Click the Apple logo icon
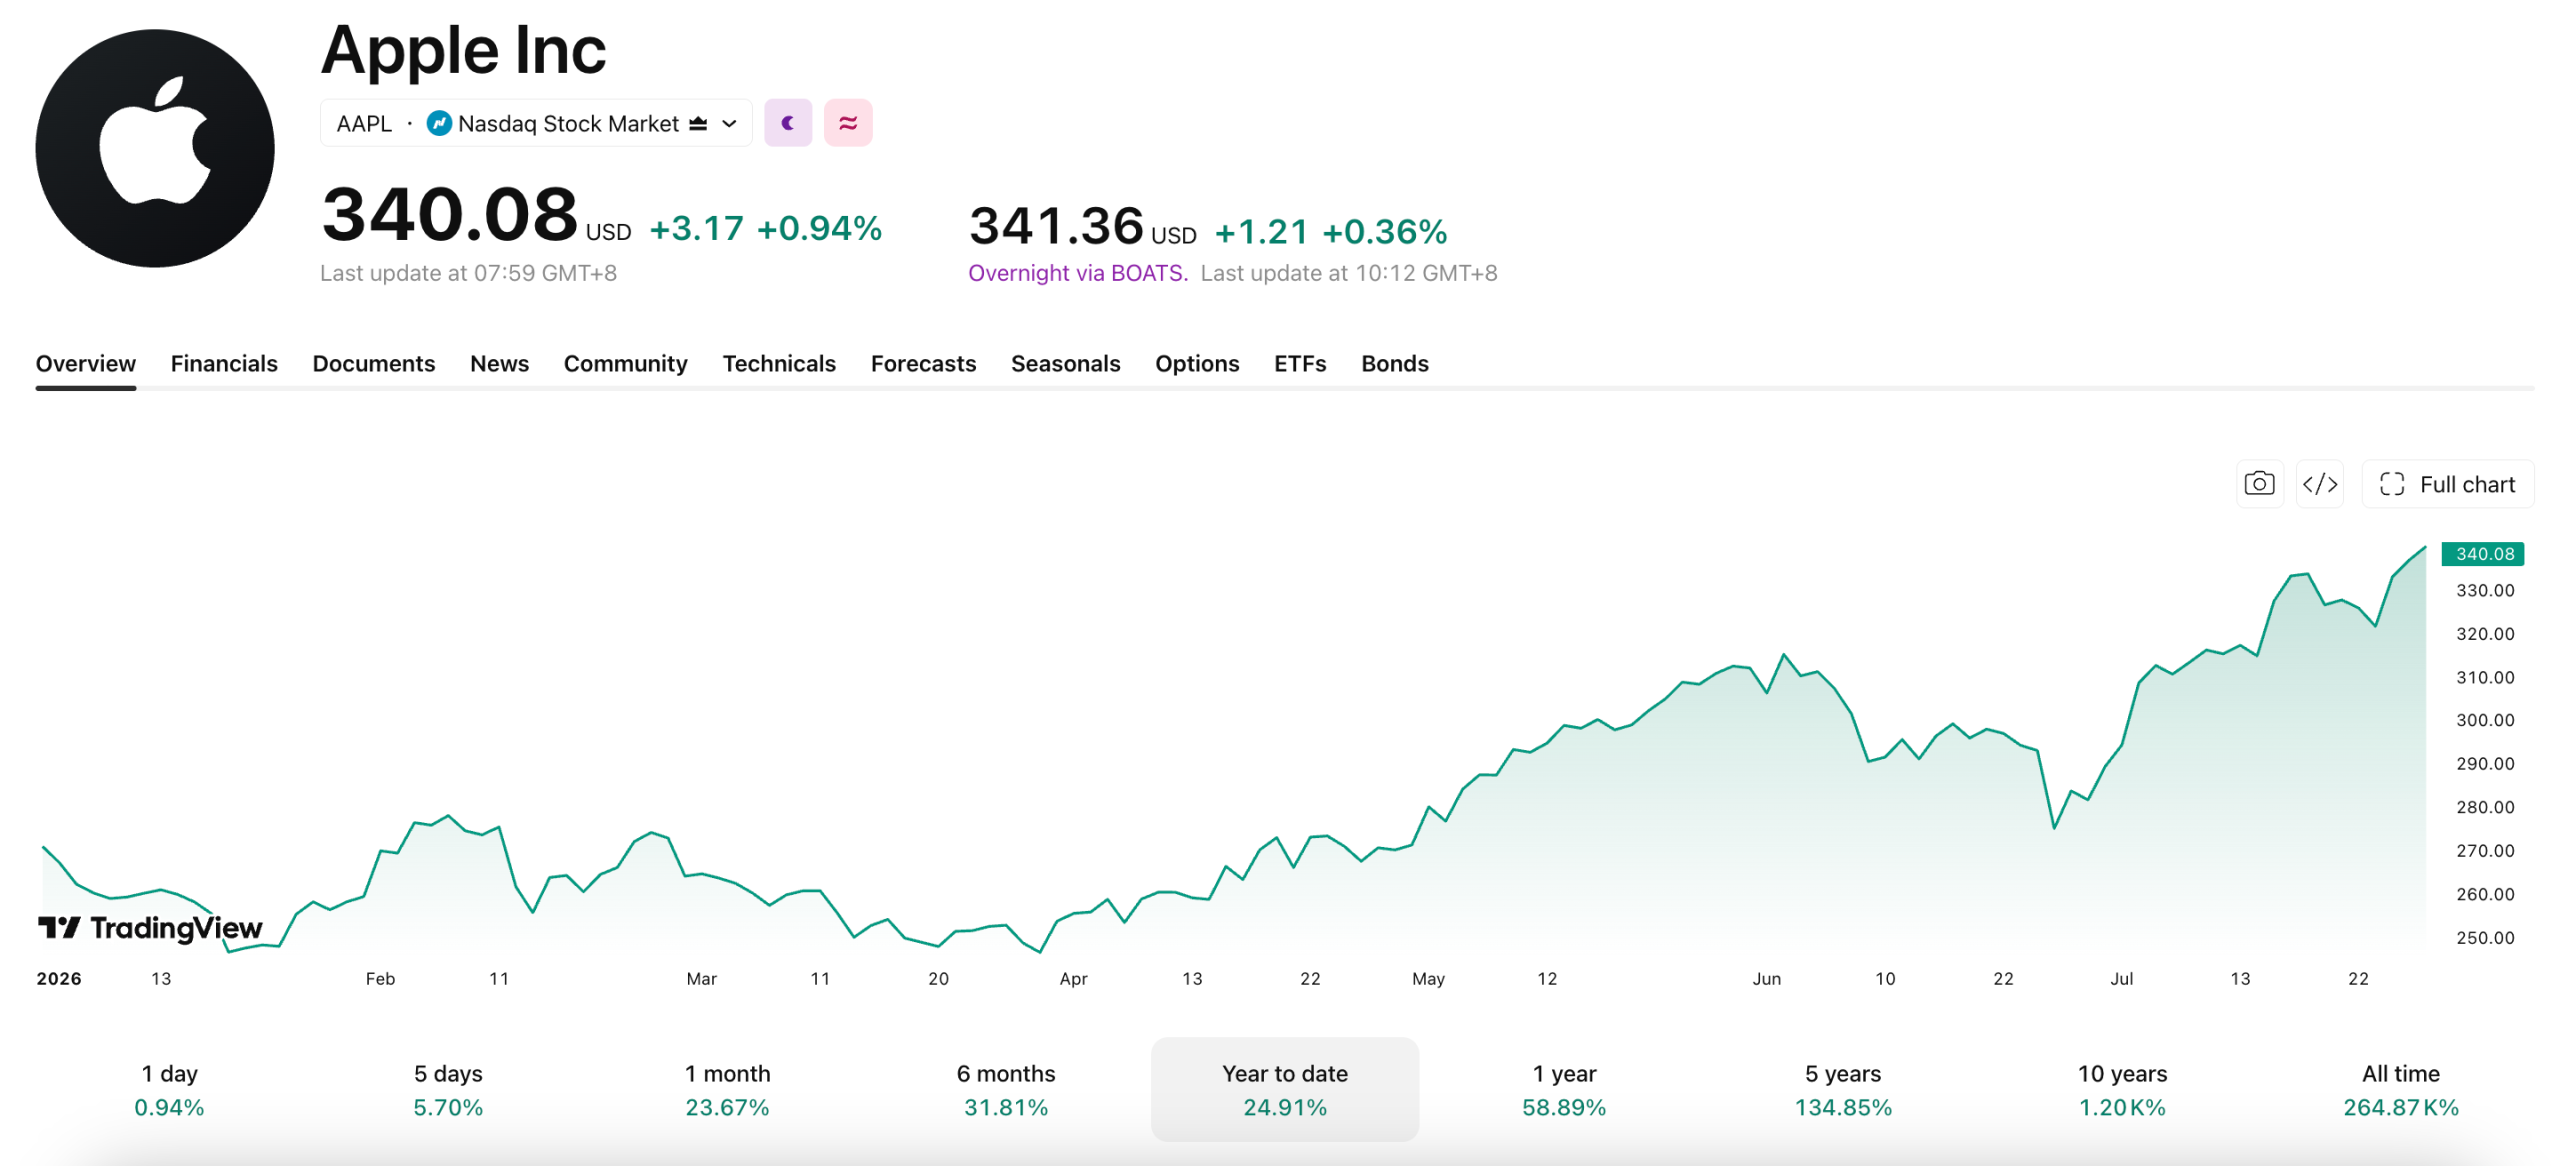Viewport: 2560px width, 1166px height. point(155,148)
